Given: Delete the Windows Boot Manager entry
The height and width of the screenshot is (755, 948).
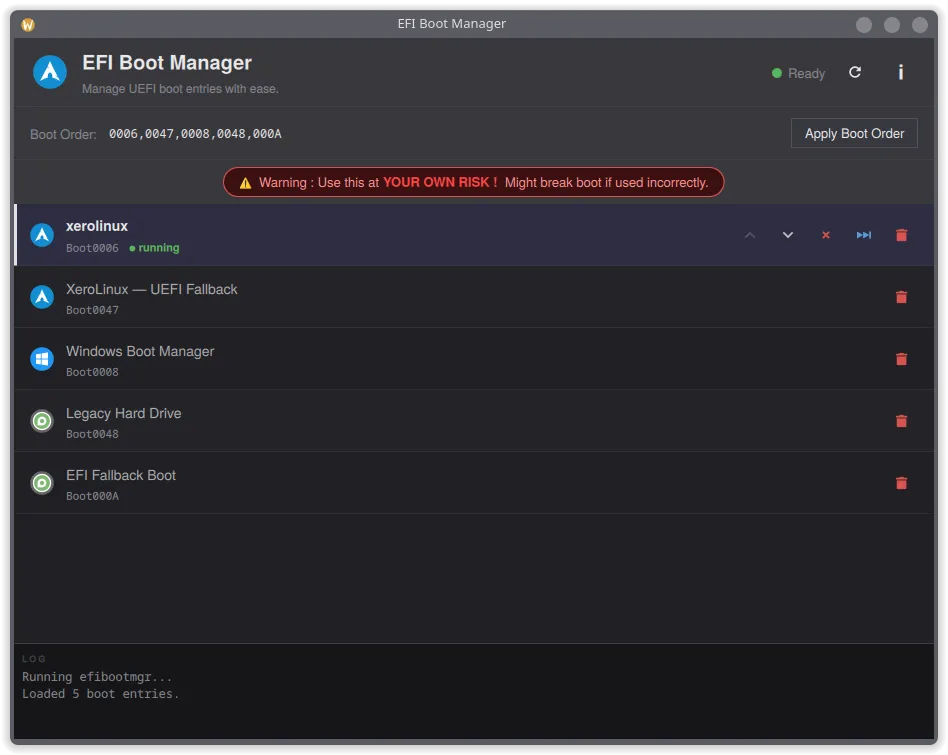Looking at the screenshot, I should pyautogui.click(x=901, y=359).
